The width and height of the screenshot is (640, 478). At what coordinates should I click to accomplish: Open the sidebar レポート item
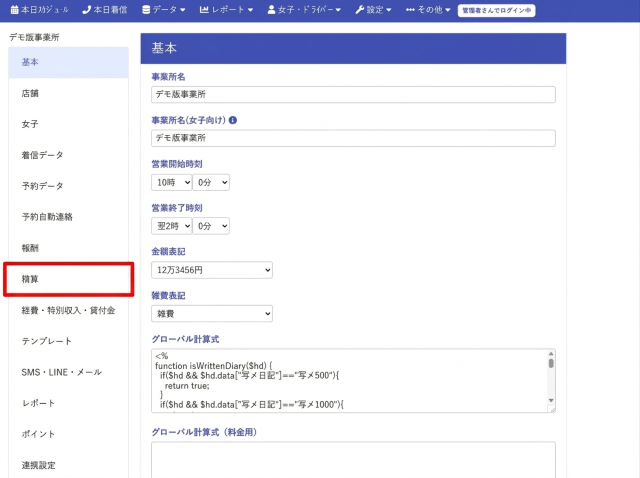pyautogui.click(x=68, y=403)
